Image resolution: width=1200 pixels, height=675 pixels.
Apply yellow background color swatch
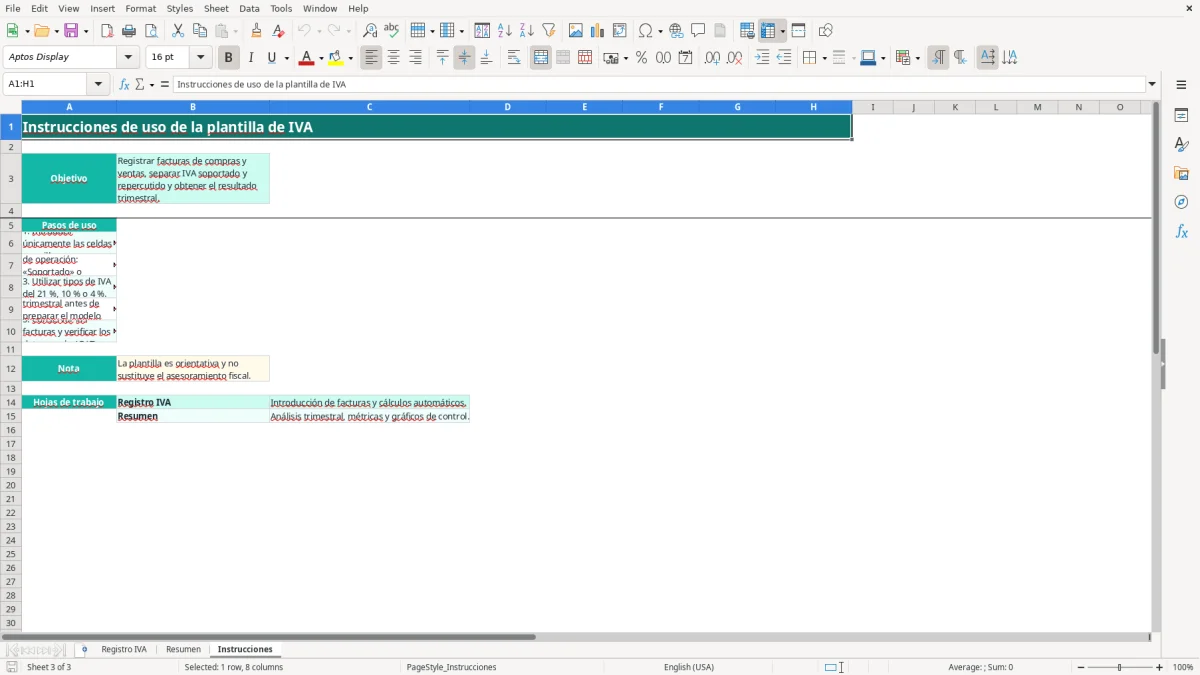coord(336,58)
